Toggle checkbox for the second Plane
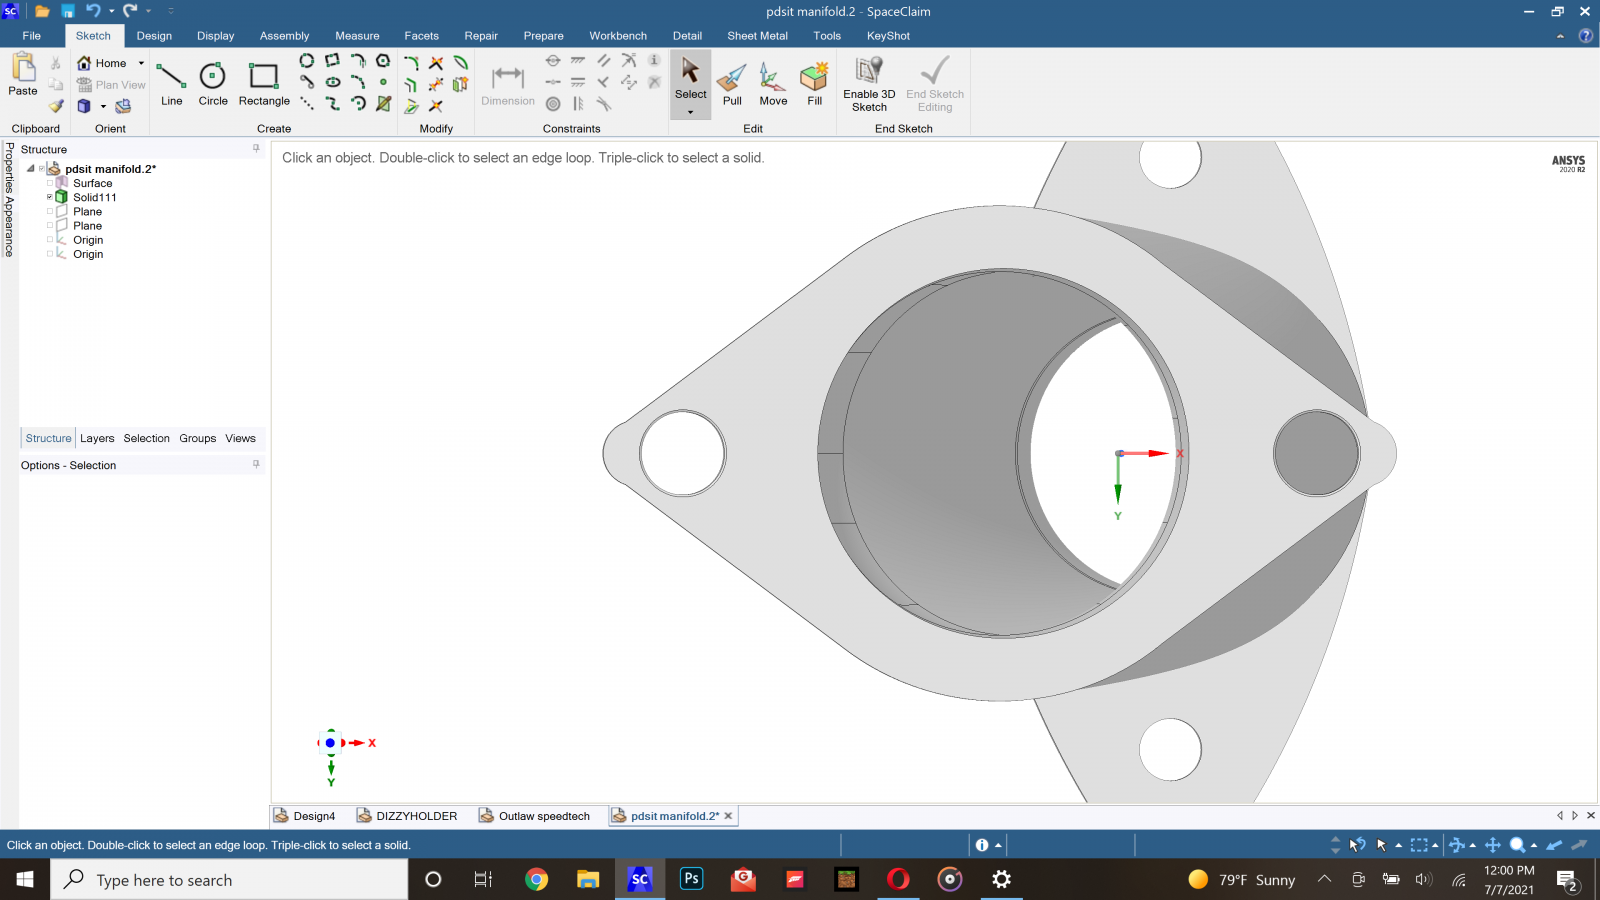 pyautogui.click(x=50, y=225)
